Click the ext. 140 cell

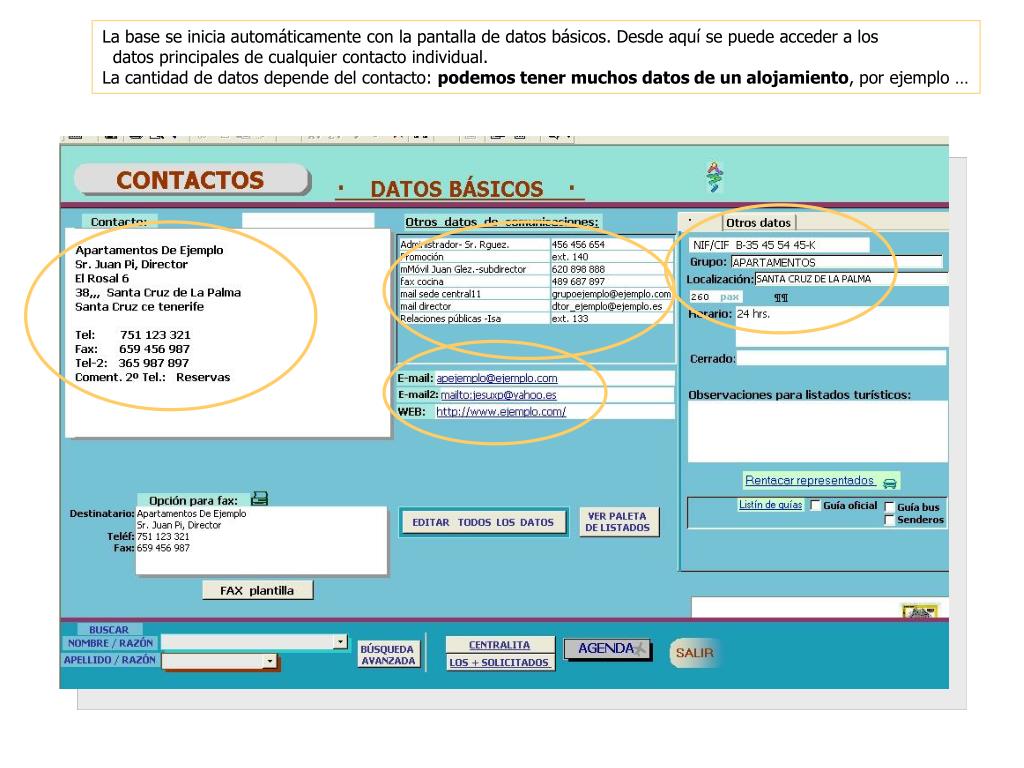tap(611, 257)
